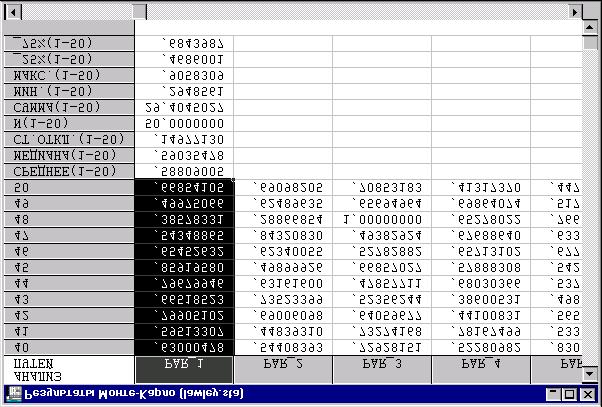Select row header 44
602x407 pixels.
click(69, 283)
